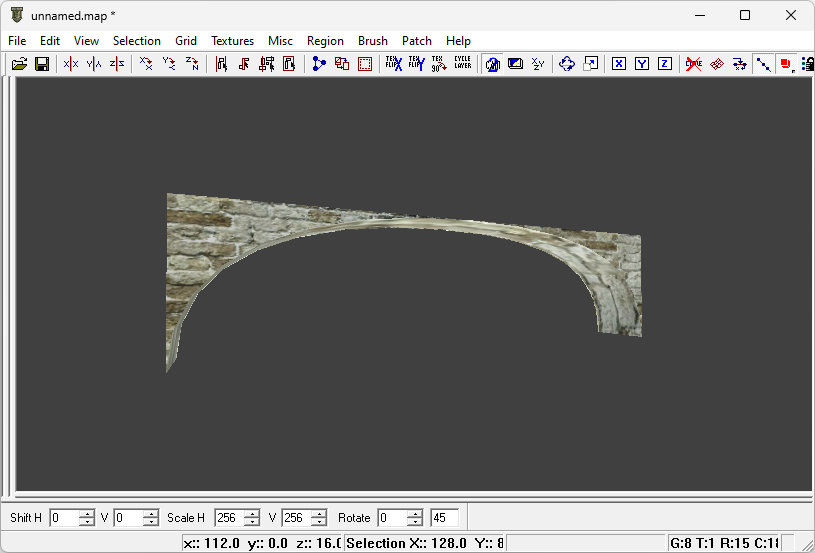The height and width of the screenshot is (553, 815).
Task: Click the red-crossed Cubic Clipping icon
Action: point(693,64)
